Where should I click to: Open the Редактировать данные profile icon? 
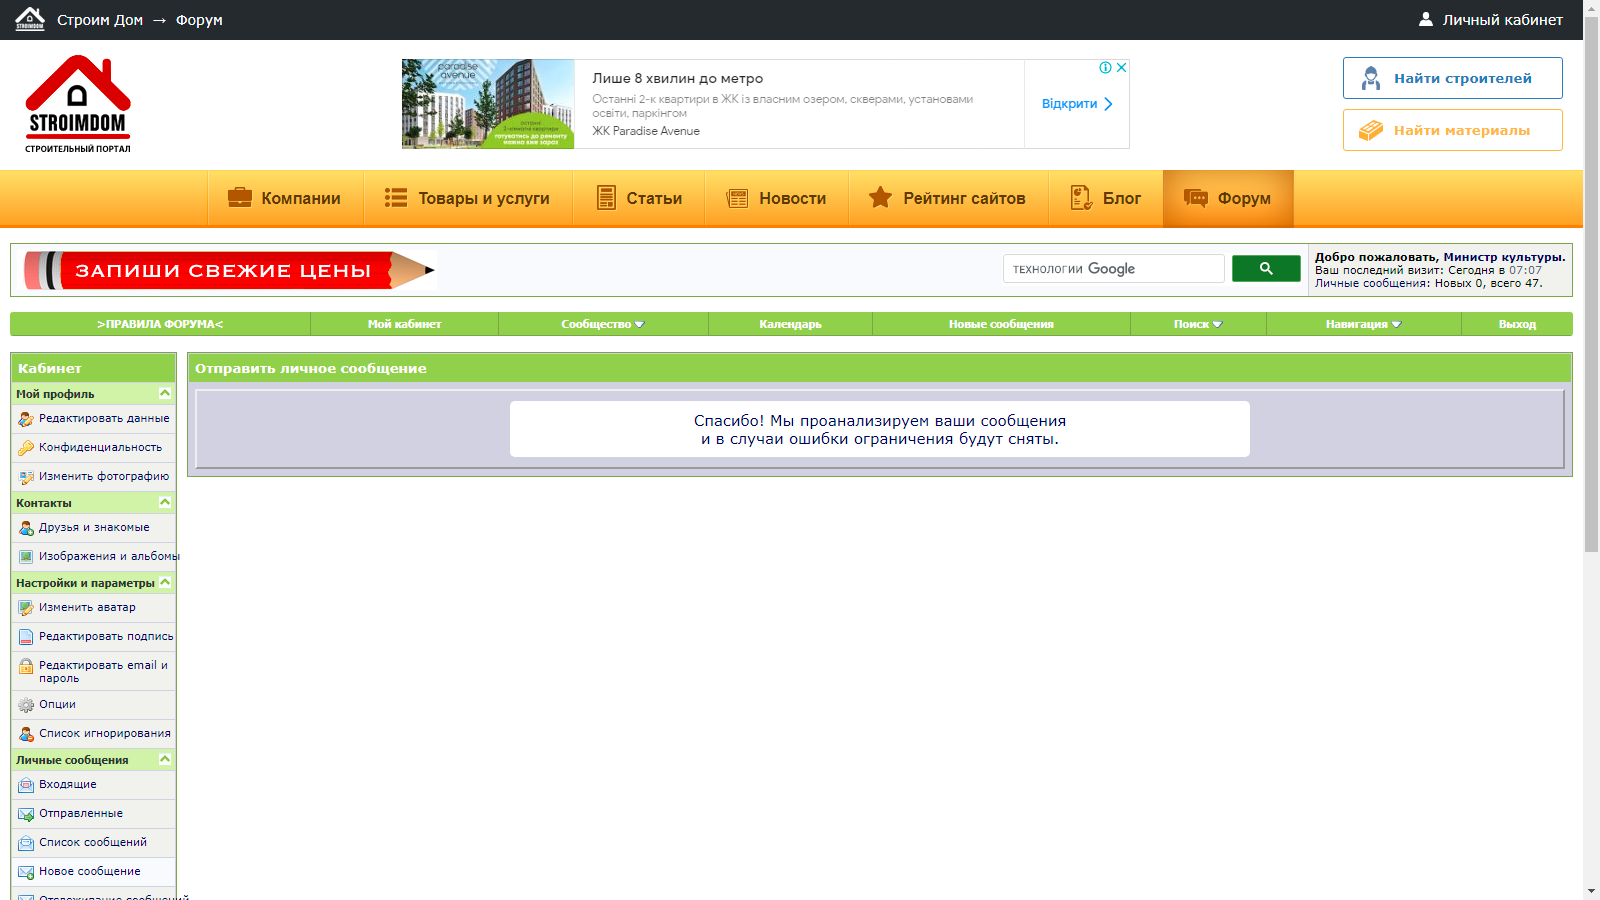click(25, 418)
